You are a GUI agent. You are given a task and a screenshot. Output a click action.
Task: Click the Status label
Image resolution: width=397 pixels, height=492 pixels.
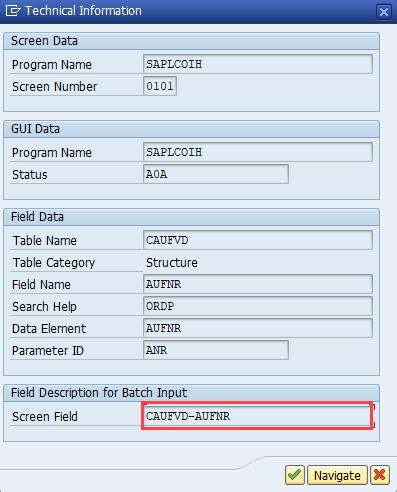tap(30, 175)
